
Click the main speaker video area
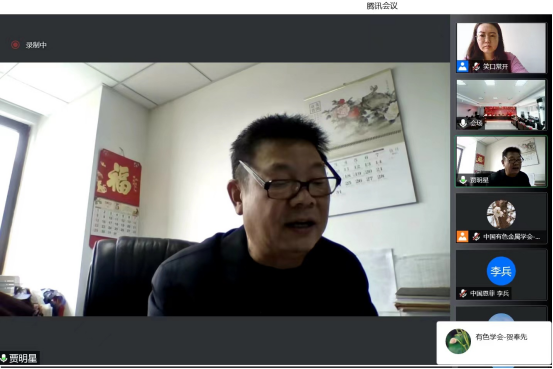pos(225,189)
